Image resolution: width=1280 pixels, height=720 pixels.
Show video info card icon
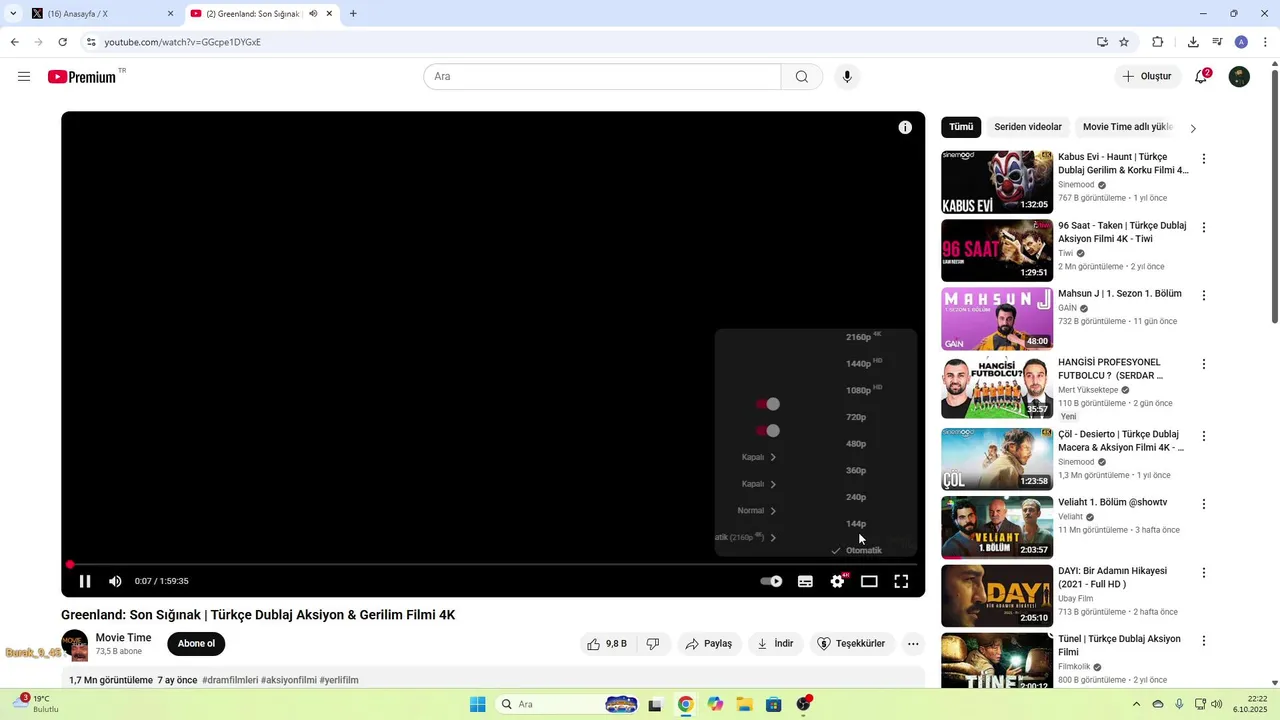click(905, 127)
